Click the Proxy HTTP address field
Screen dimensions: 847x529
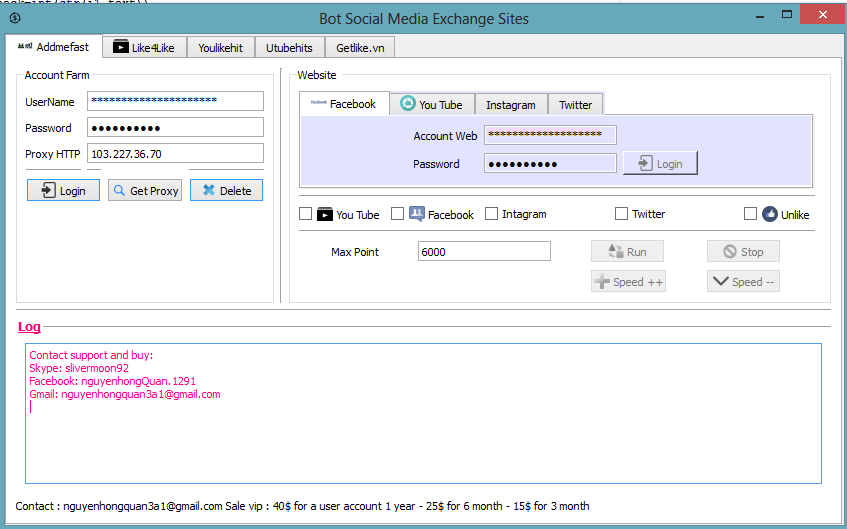[x=176, y=153]
